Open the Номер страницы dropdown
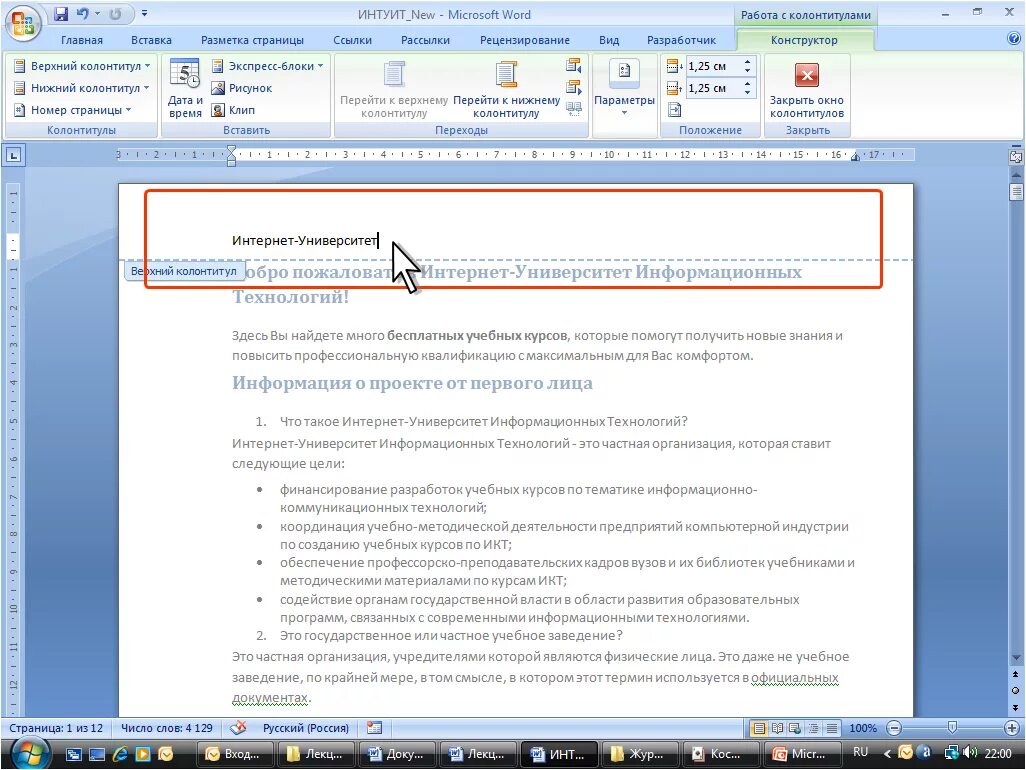Image resolution: width=1026 pixels, height=770 pixels. click(73, 110)
